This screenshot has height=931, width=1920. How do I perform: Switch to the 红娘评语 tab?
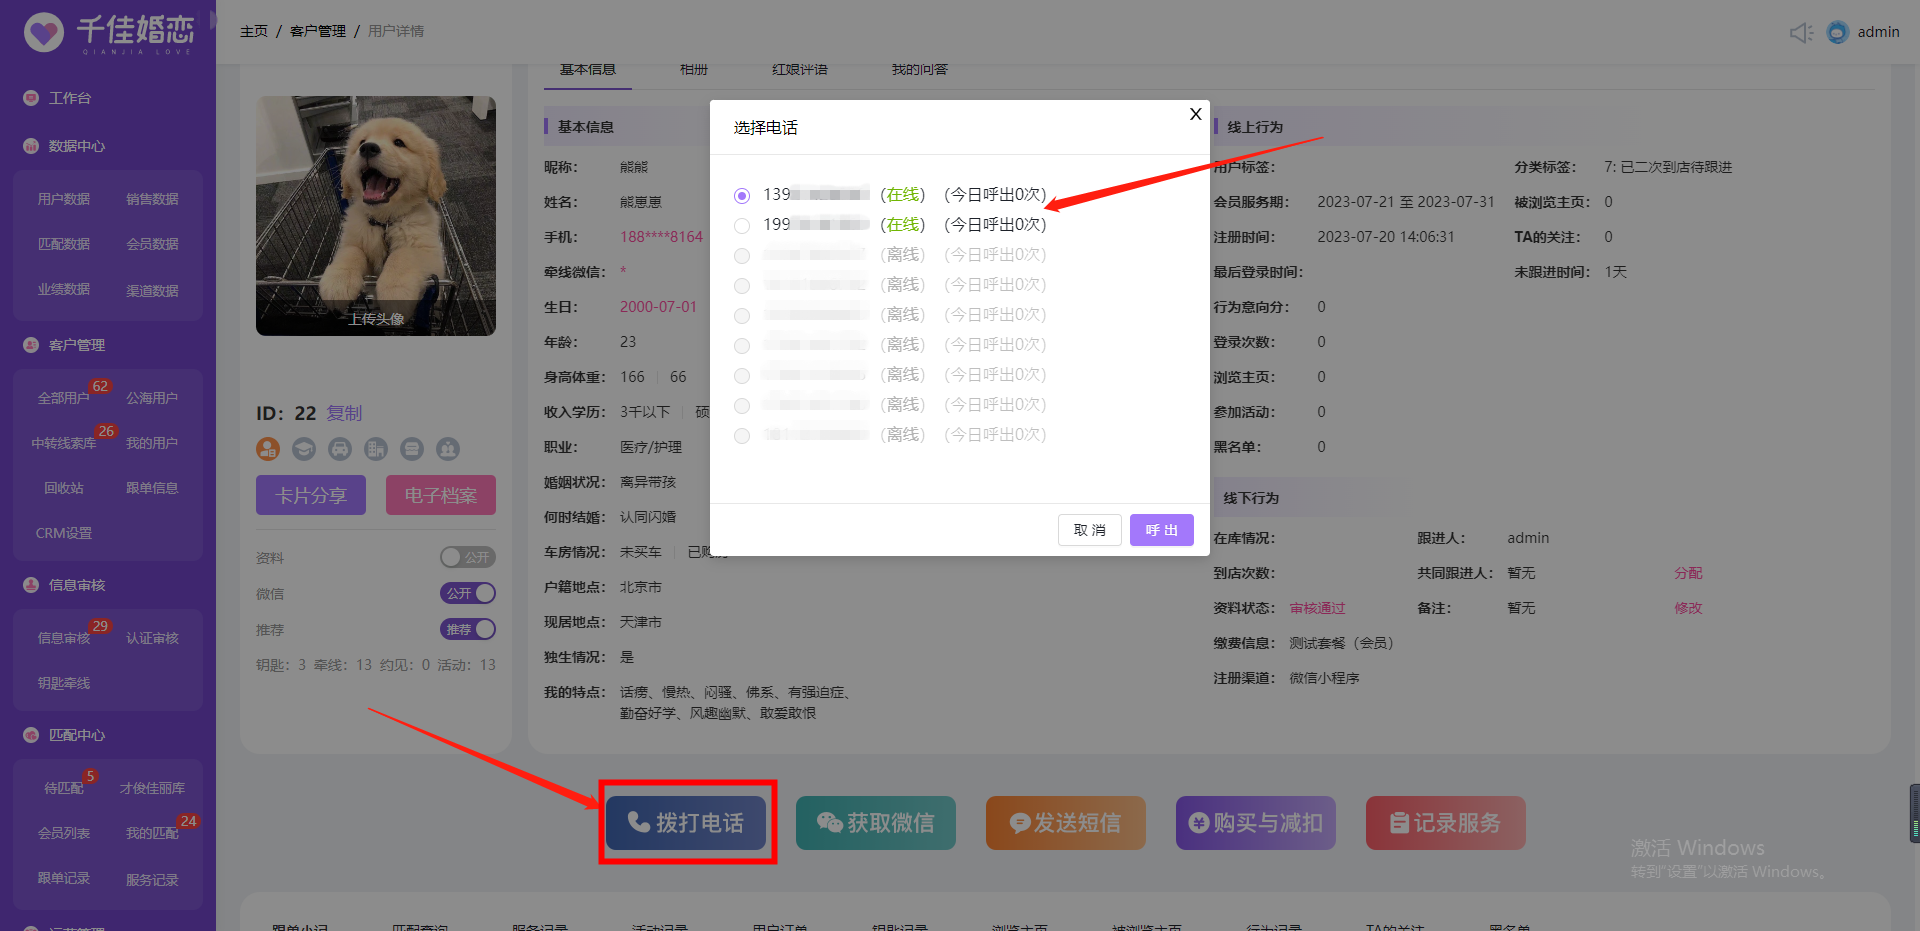point(800,70)
